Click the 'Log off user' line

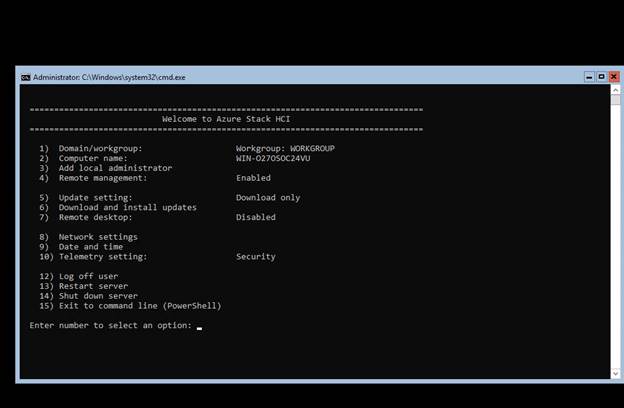[x=78, y=276]
